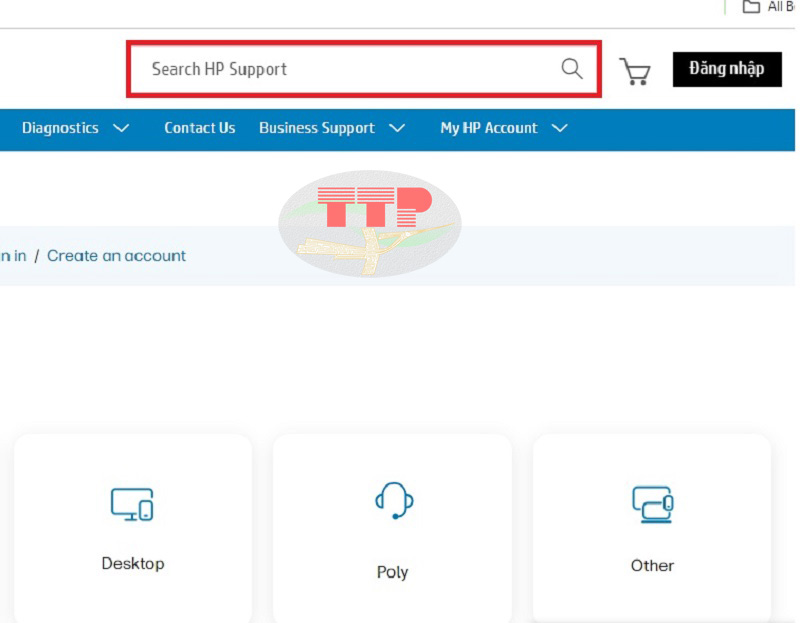The height and width of the screenshot is (623, 800).
Task: Choose the Other product card label
Action: pos(652,565)
